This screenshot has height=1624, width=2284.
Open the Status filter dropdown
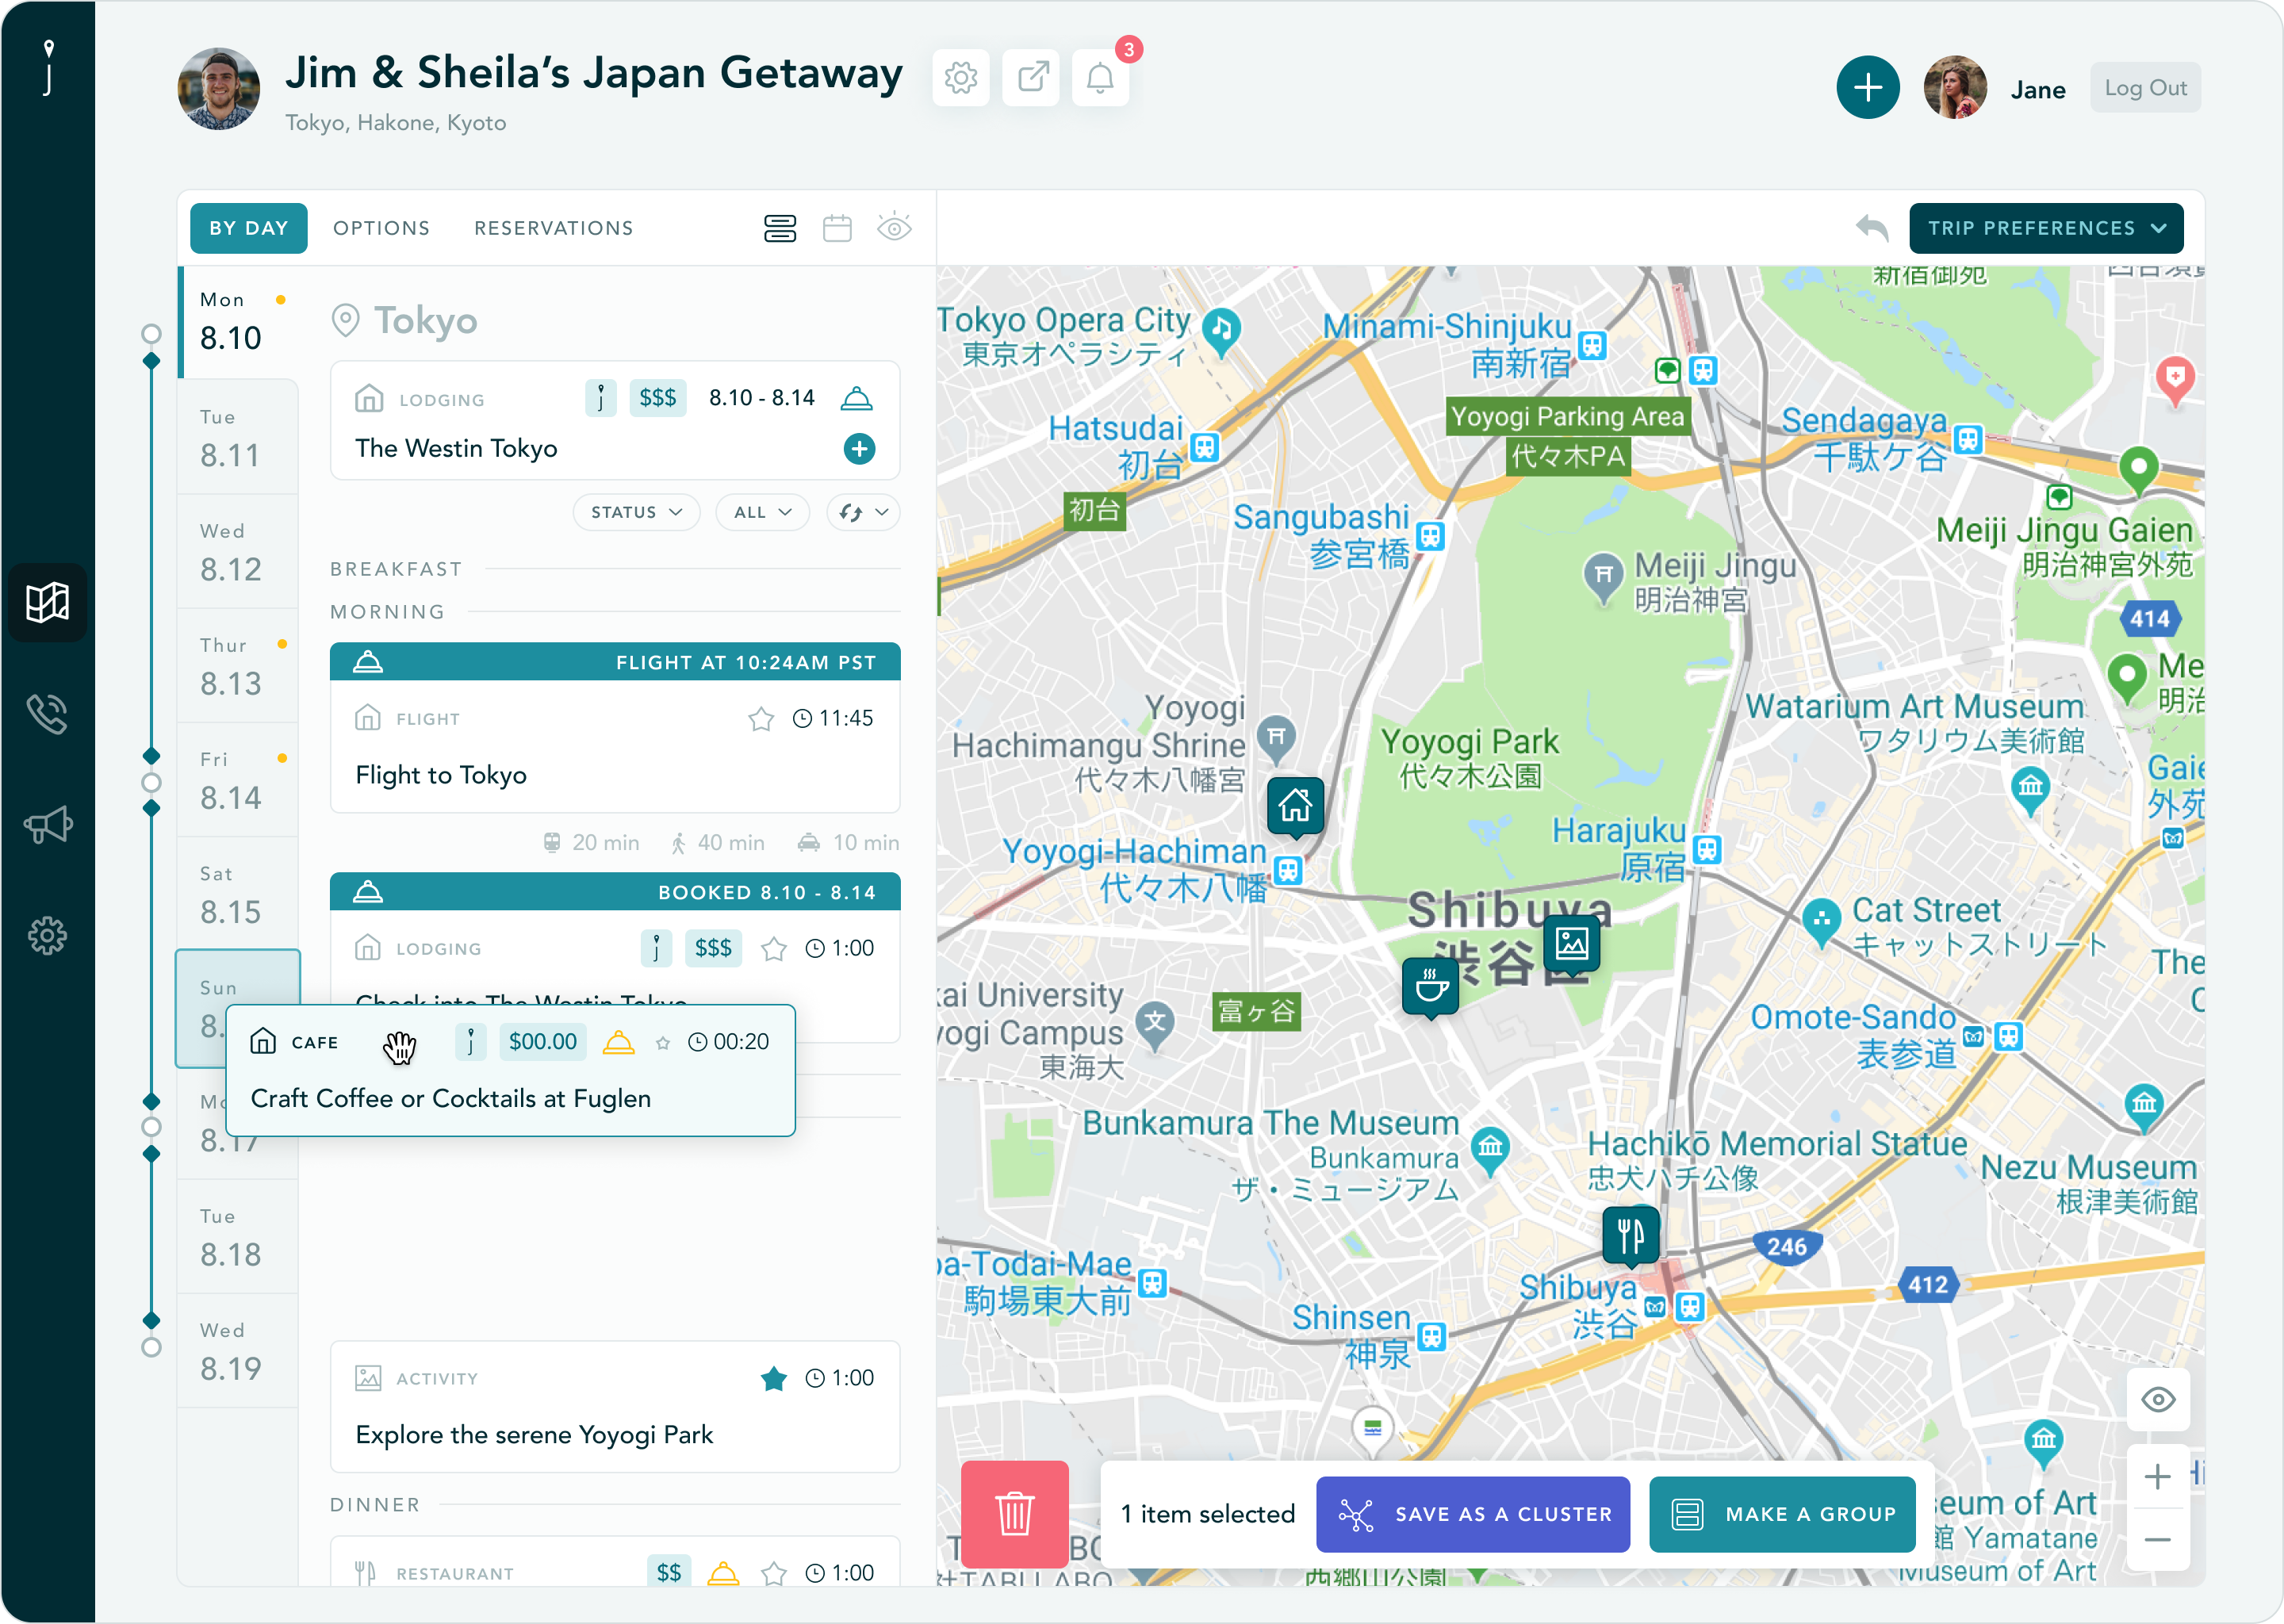click(636, 512)
